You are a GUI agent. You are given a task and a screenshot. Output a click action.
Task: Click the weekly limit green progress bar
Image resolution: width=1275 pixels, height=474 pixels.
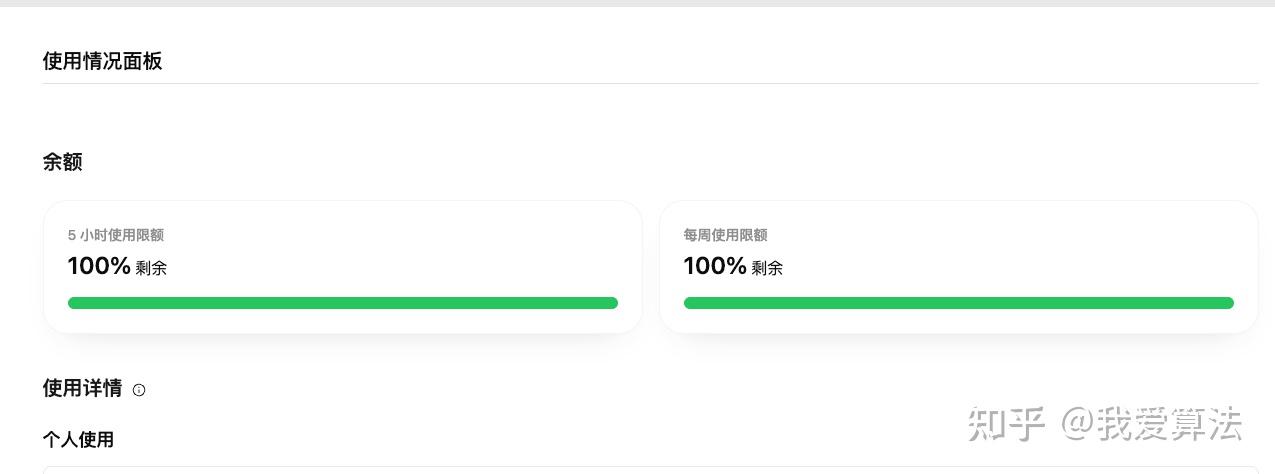[958, 303]
